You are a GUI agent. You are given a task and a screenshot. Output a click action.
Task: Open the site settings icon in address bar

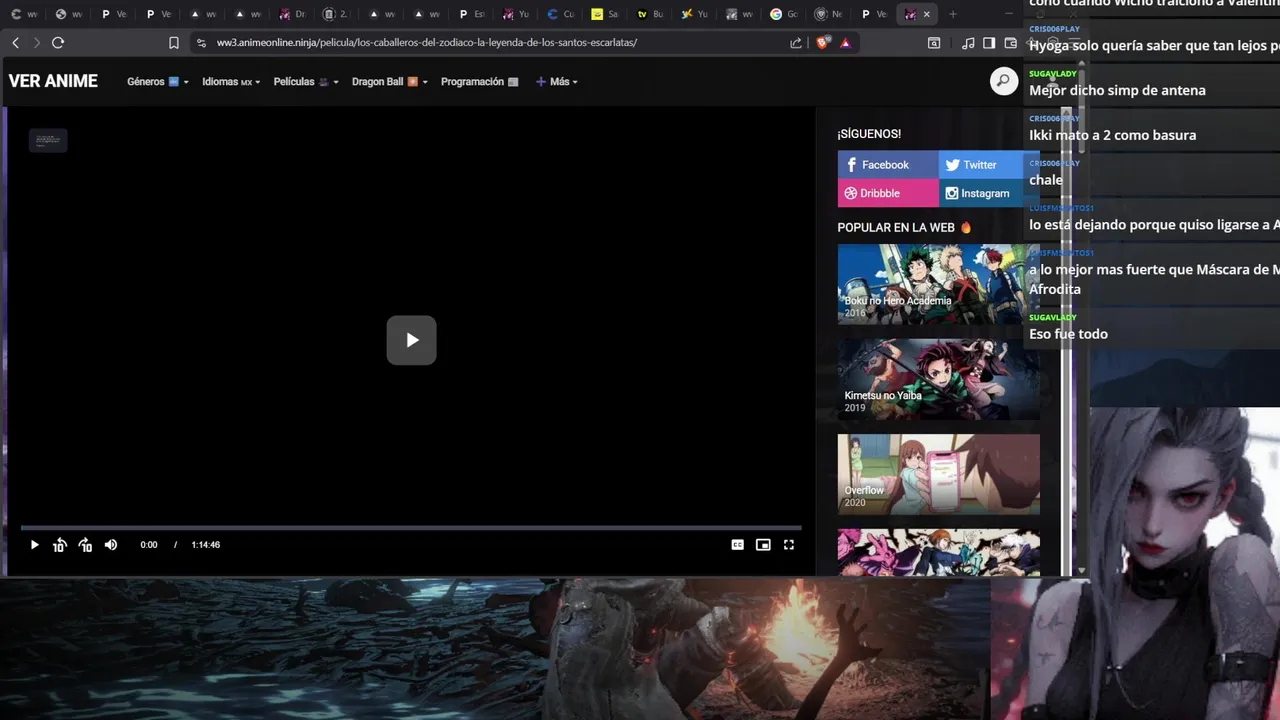201,43
